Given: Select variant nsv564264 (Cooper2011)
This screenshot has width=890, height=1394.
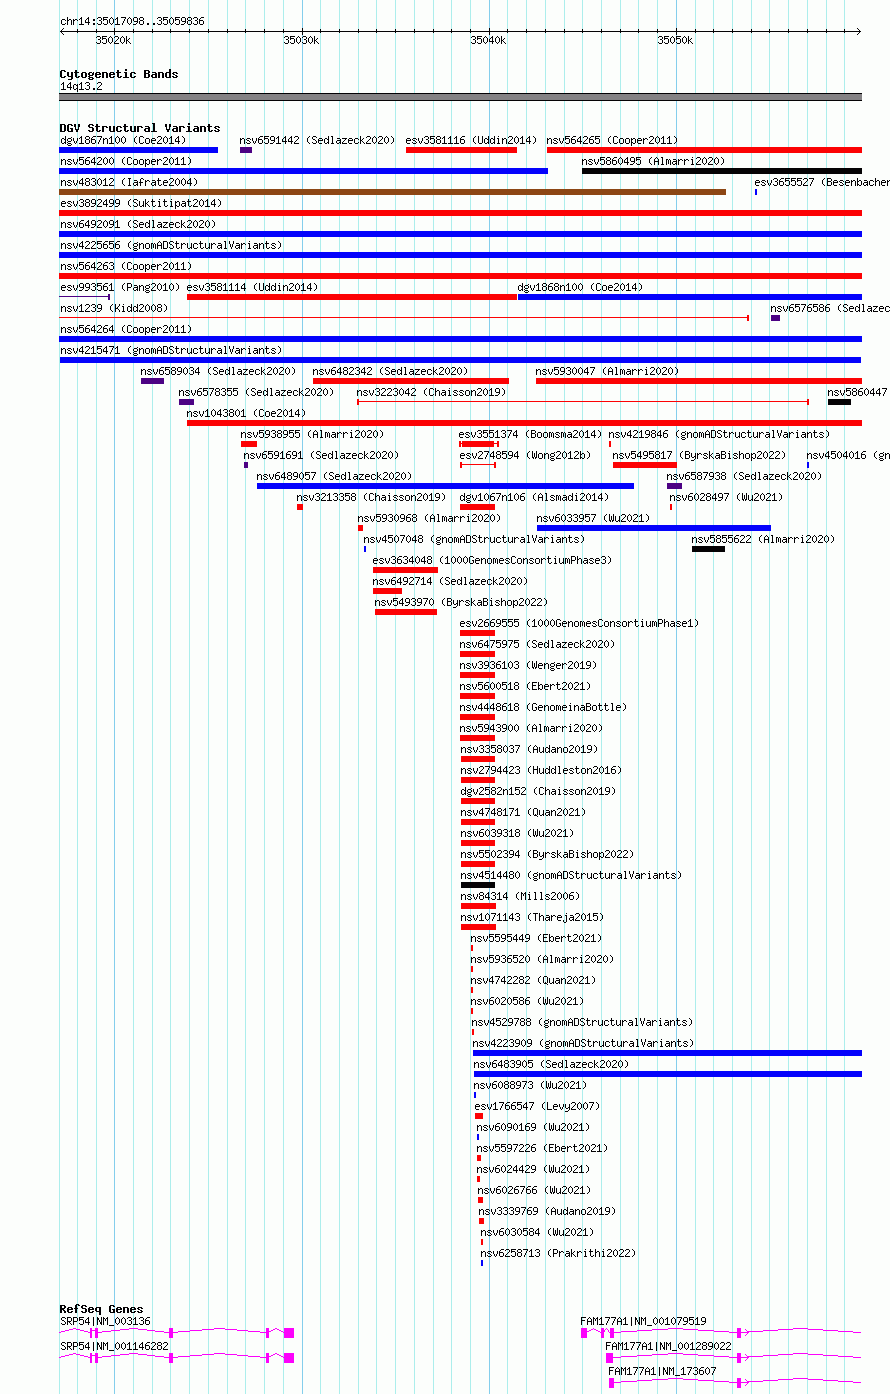Looking at the screenshot, I should point(460,339).
